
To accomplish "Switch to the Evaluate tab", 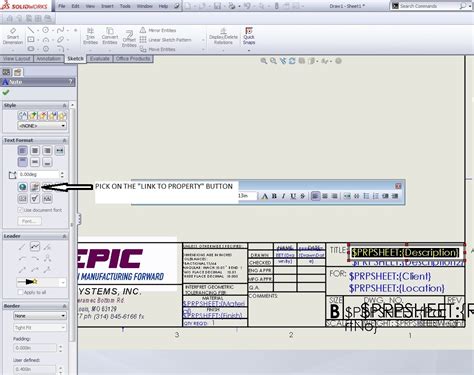I will (100, 59).
